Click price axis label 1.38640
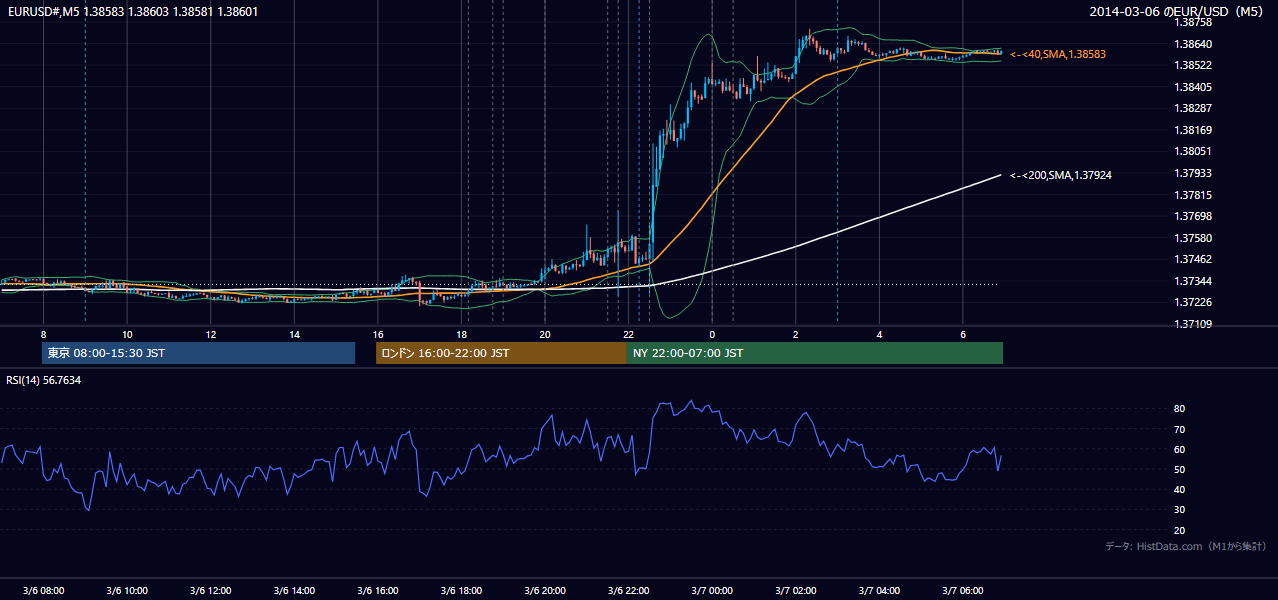 click(x=1192, y=44)
